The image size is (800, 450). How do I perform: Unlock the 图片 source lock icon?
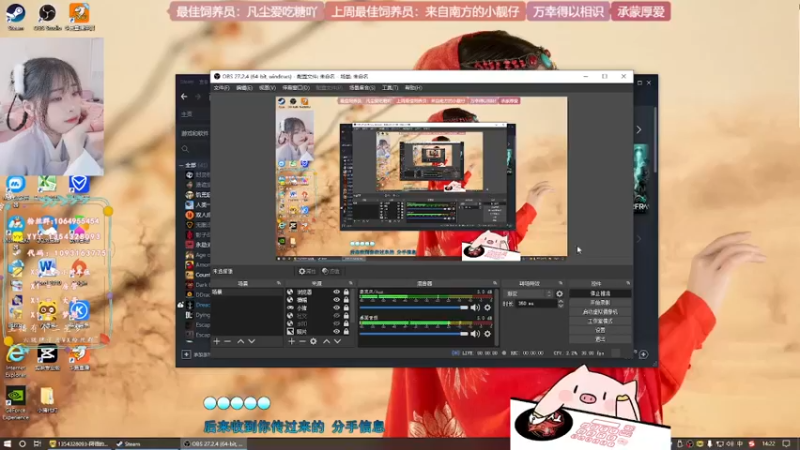(346, 332)
